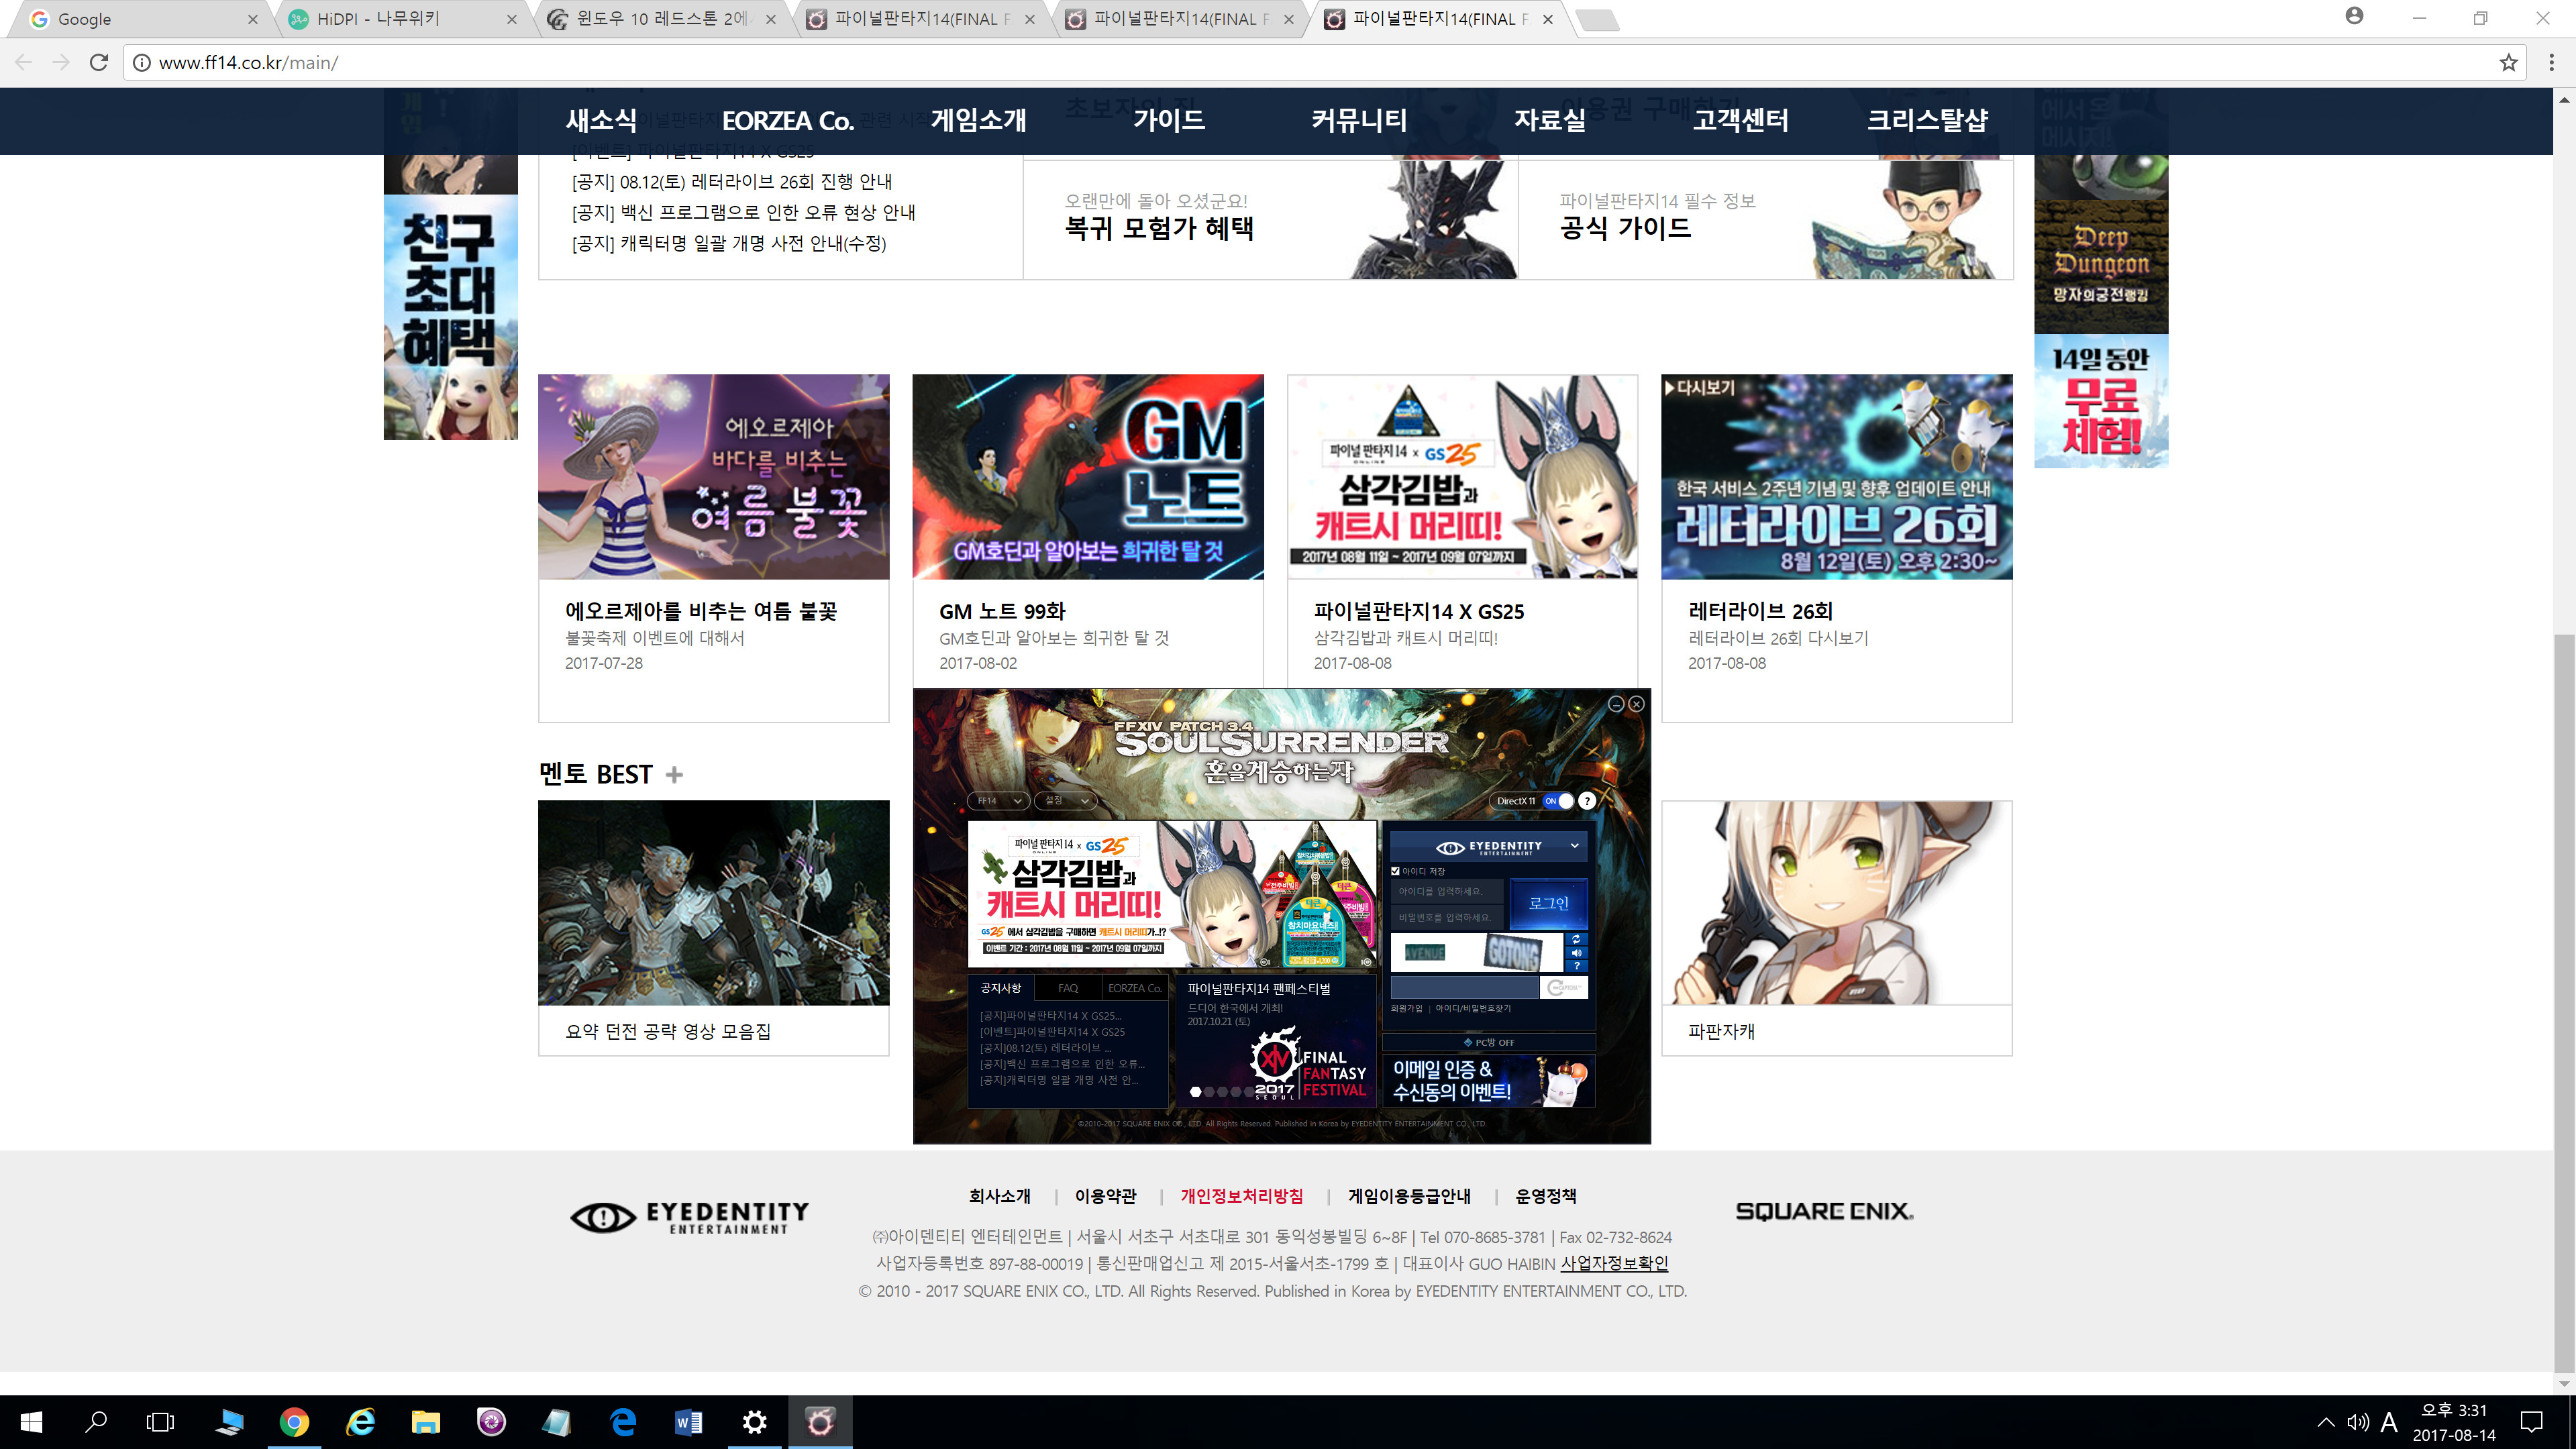
Task: Open captcha help question mark icon
Action: click(x=1577, y=966)
